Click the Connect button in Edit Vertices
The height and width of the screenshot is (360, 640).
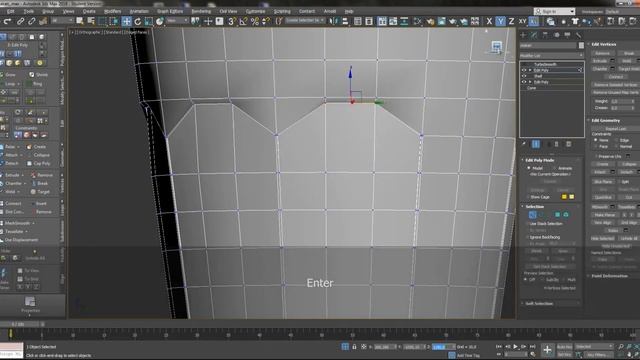click(x=616, y=76)
